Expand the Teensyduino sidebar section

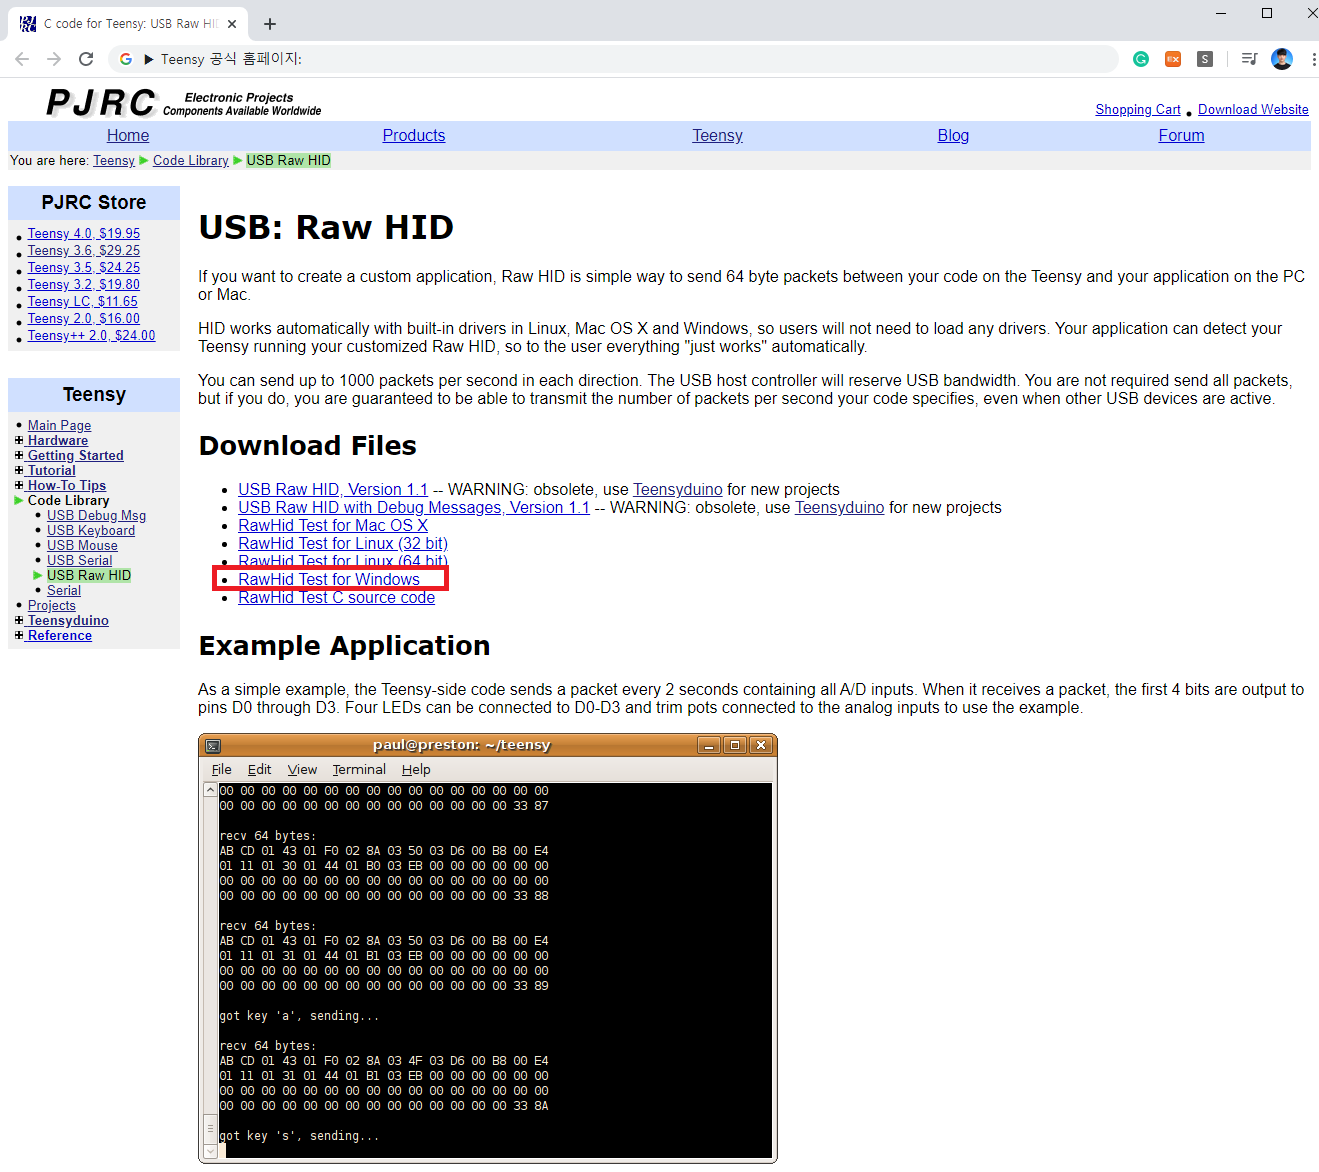19,620
